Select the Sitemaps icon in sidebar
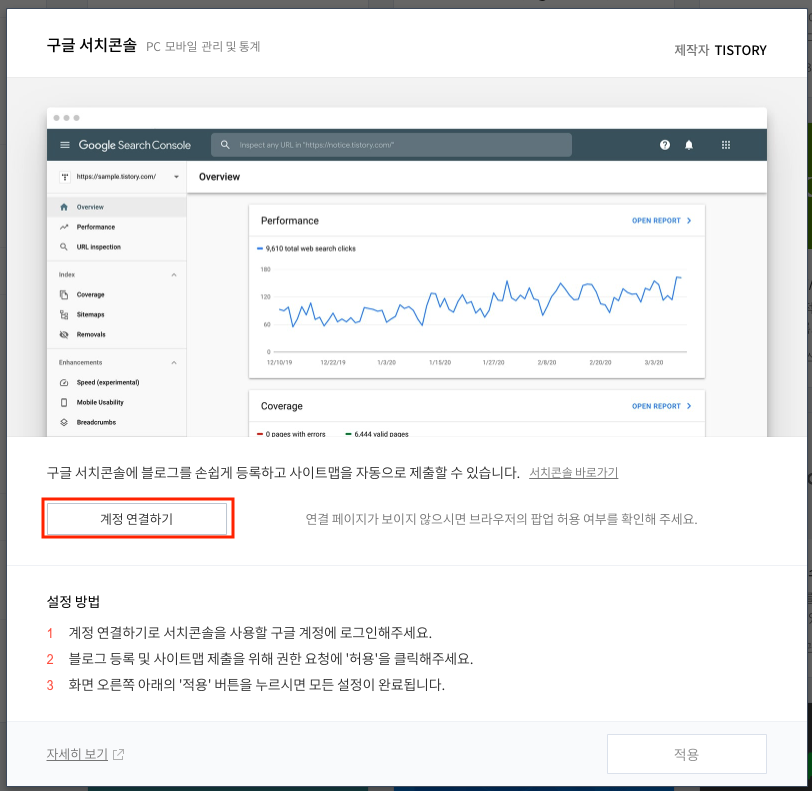This screenshot has height=791, width=812. [x=64, y=314]
